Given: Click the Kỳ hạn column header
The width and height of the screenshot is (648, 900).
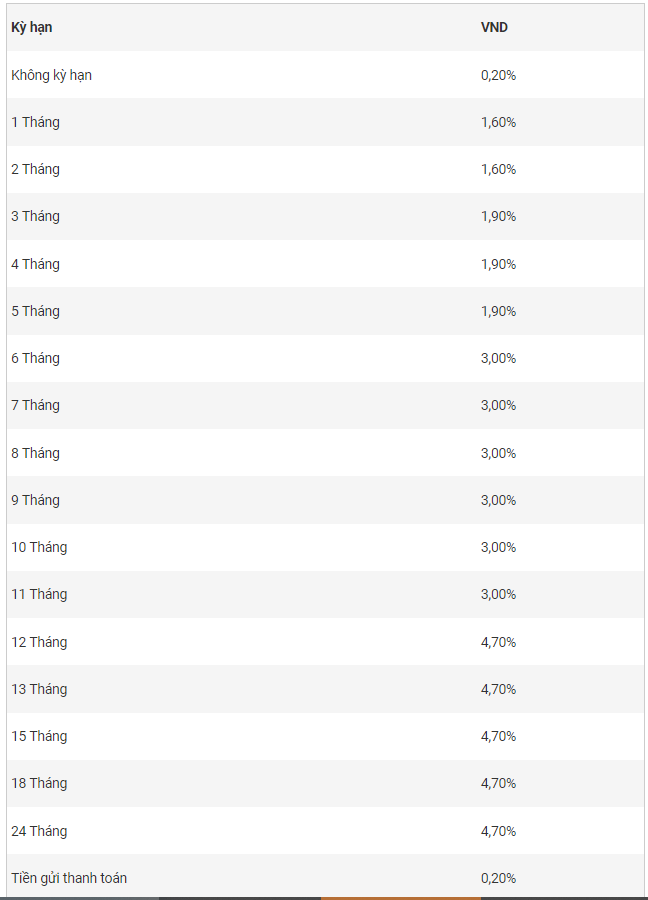Looking at the screenshot, I should coord(32,28).
